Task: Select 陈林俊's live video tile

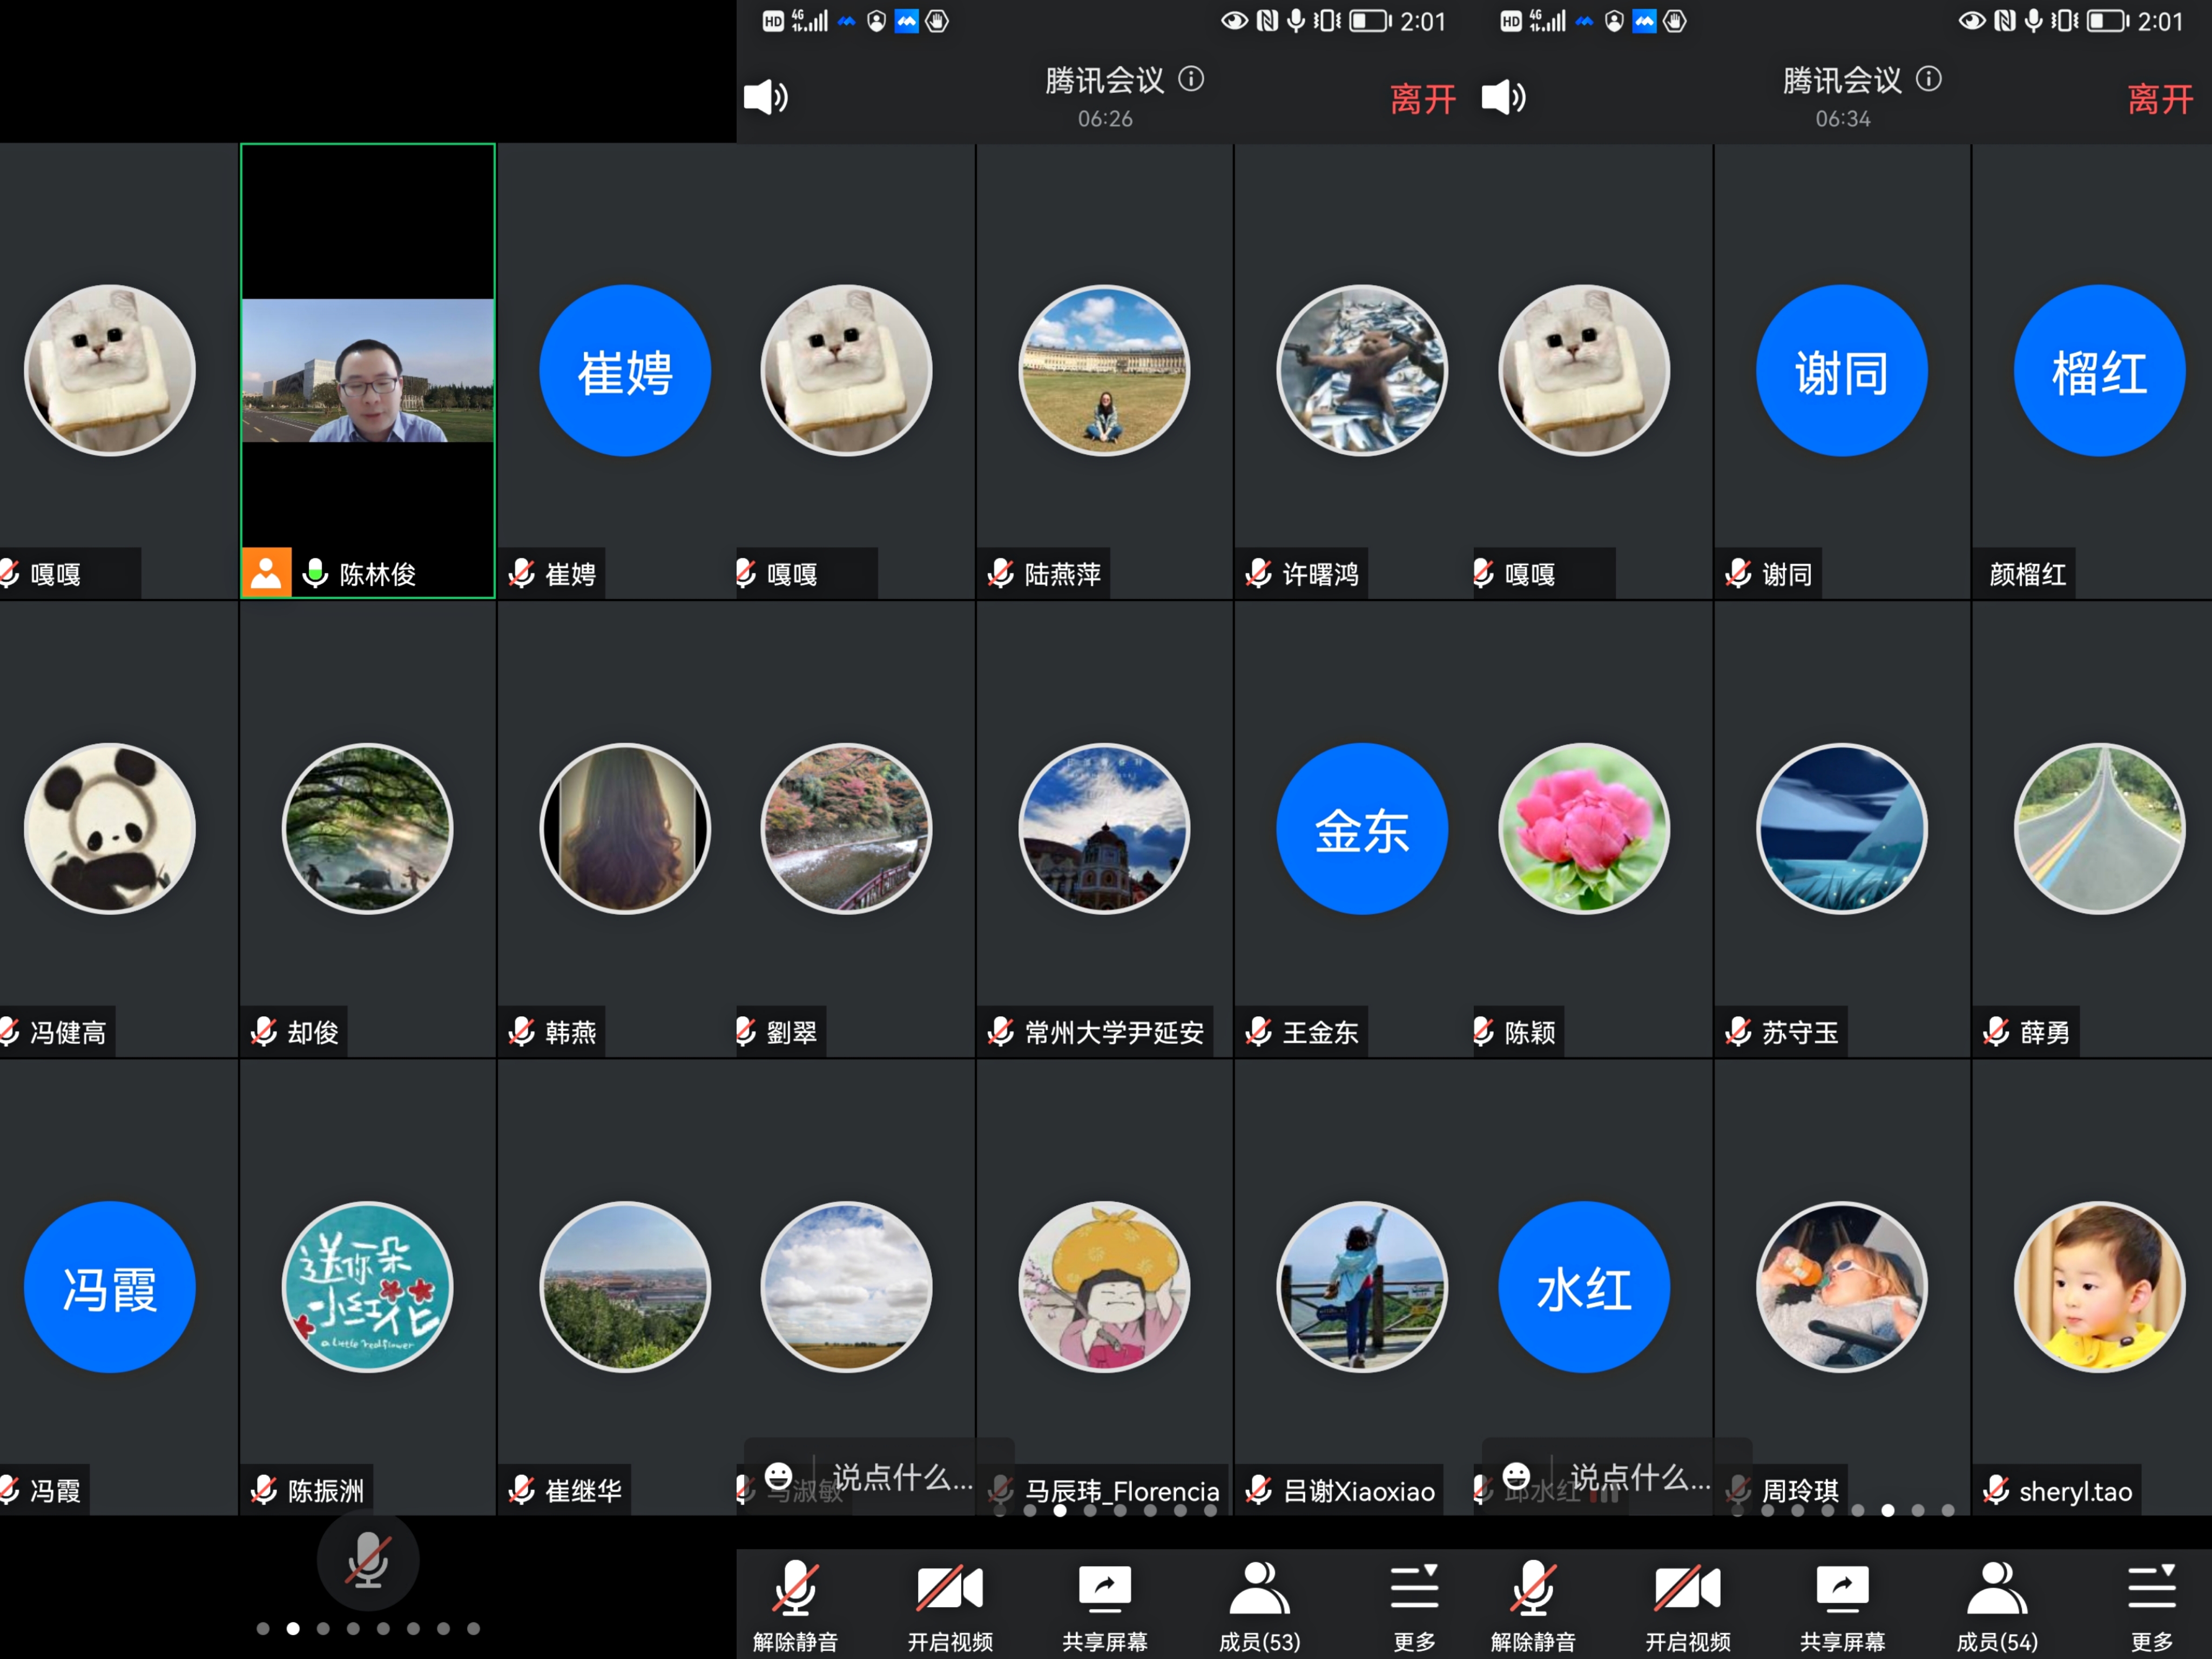Action: tap(368, 370)
